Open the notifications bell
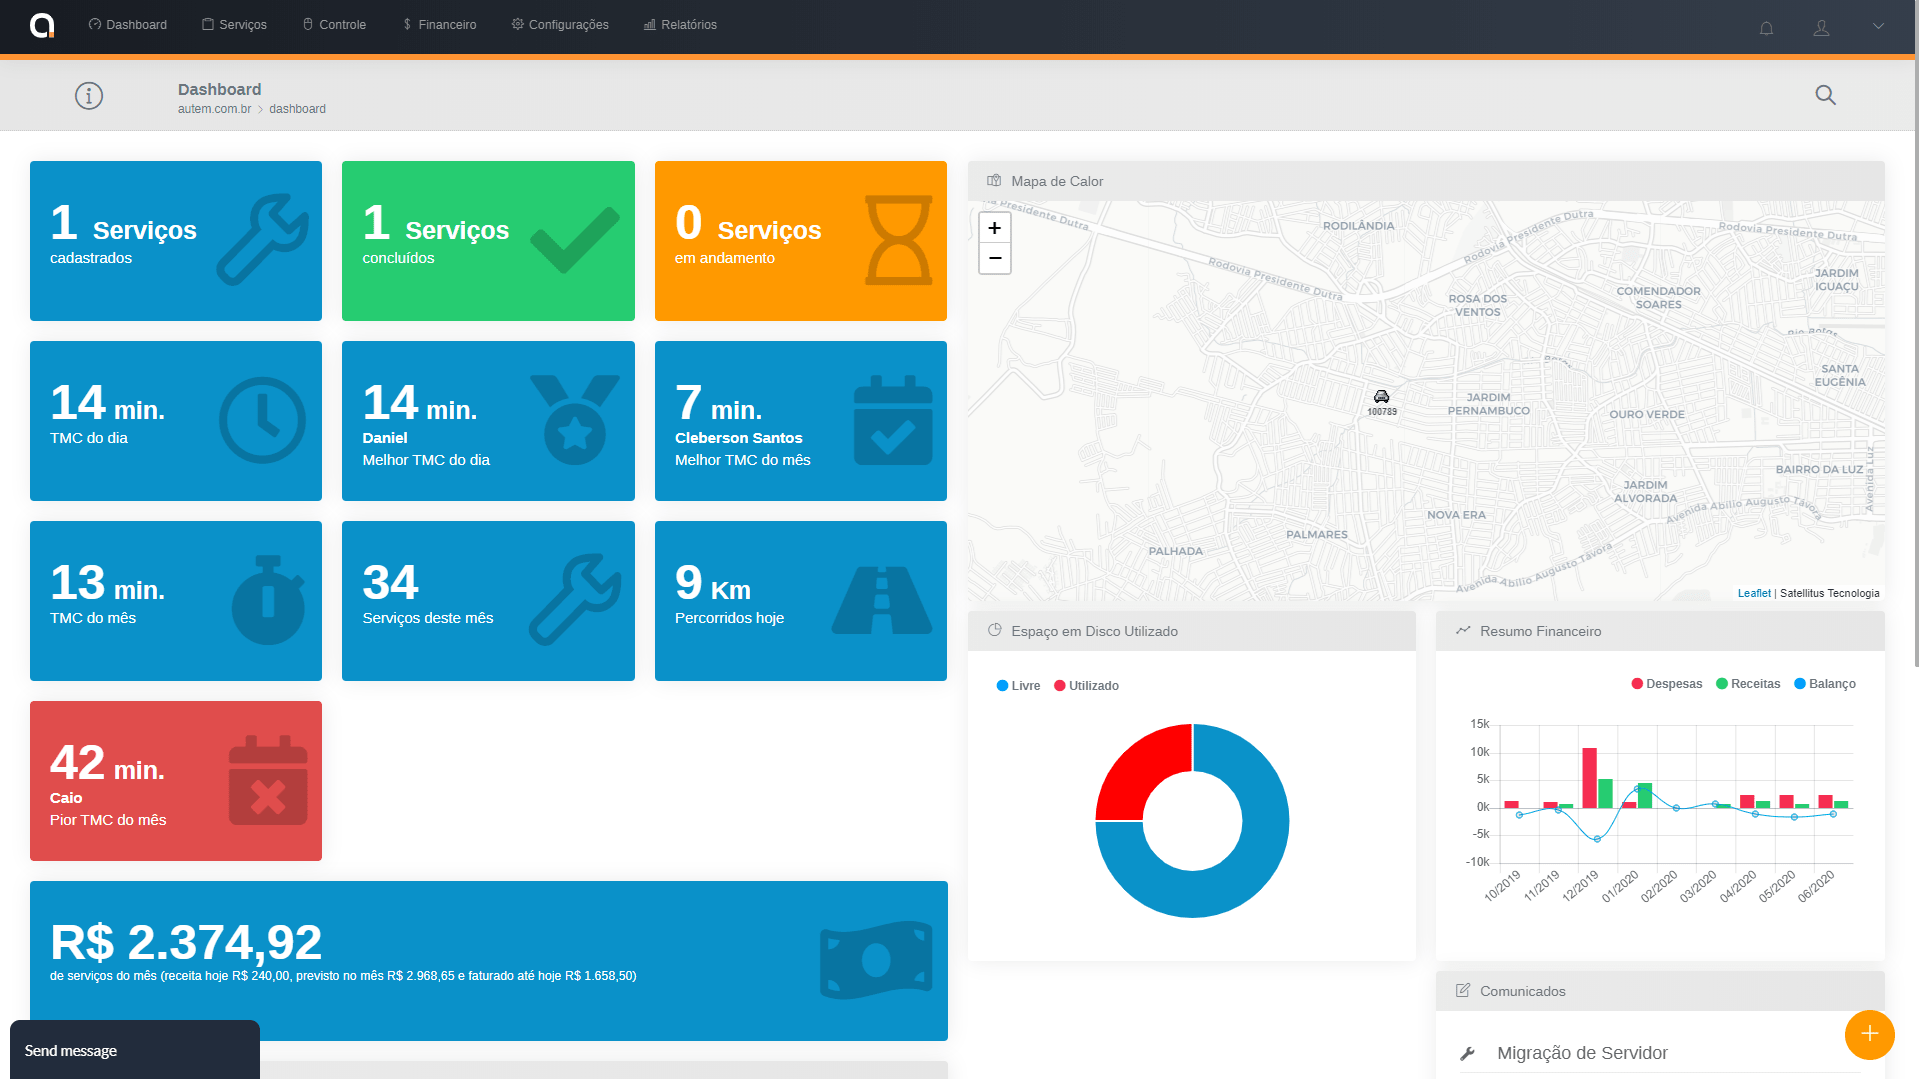Image resolution: width=1919 pixels, height=1079 pixels. click(x=1767, y=28)
